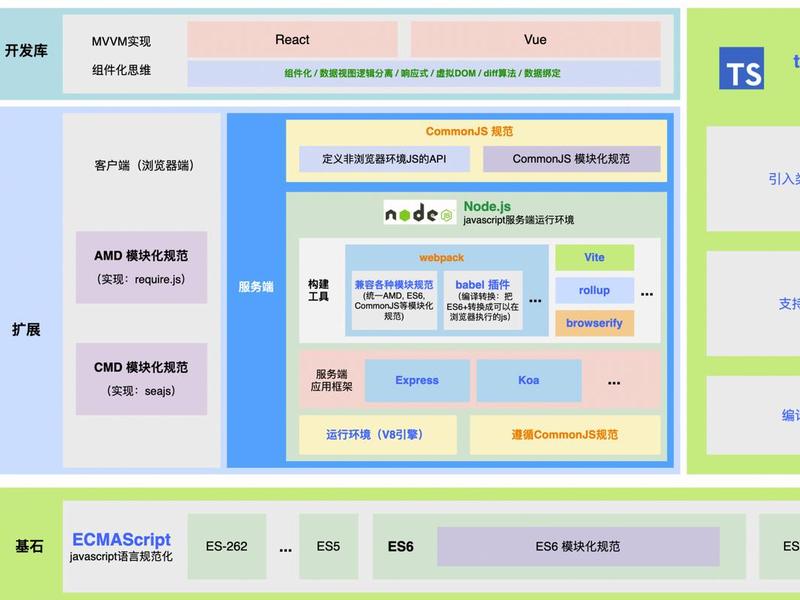Select the Koa box
Viewport: 800px width, 600px height.
pos(529,380)
